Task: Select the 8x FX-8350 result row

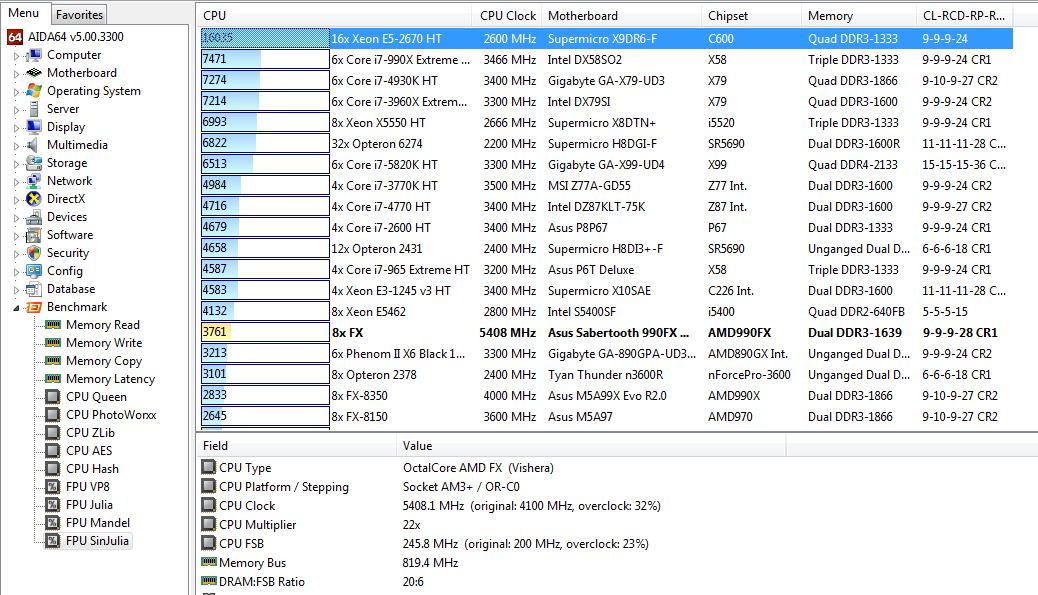Action: click(606, 396)
